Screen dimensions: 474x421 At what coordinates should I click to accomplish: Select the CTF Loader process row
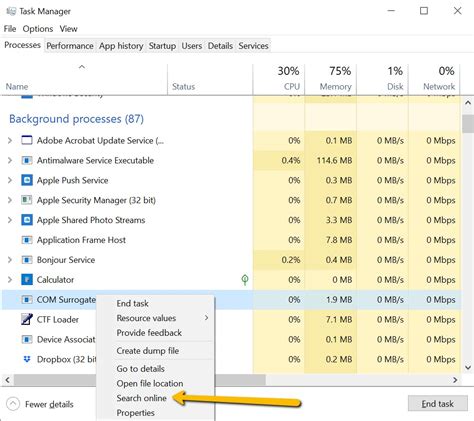pyautogui.click(x=231, y=319)
